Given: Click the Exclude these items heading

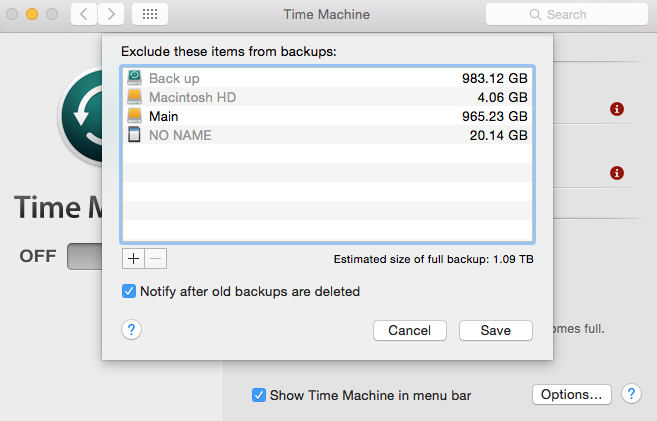Looking at the screenshot, I should point(229,52).
